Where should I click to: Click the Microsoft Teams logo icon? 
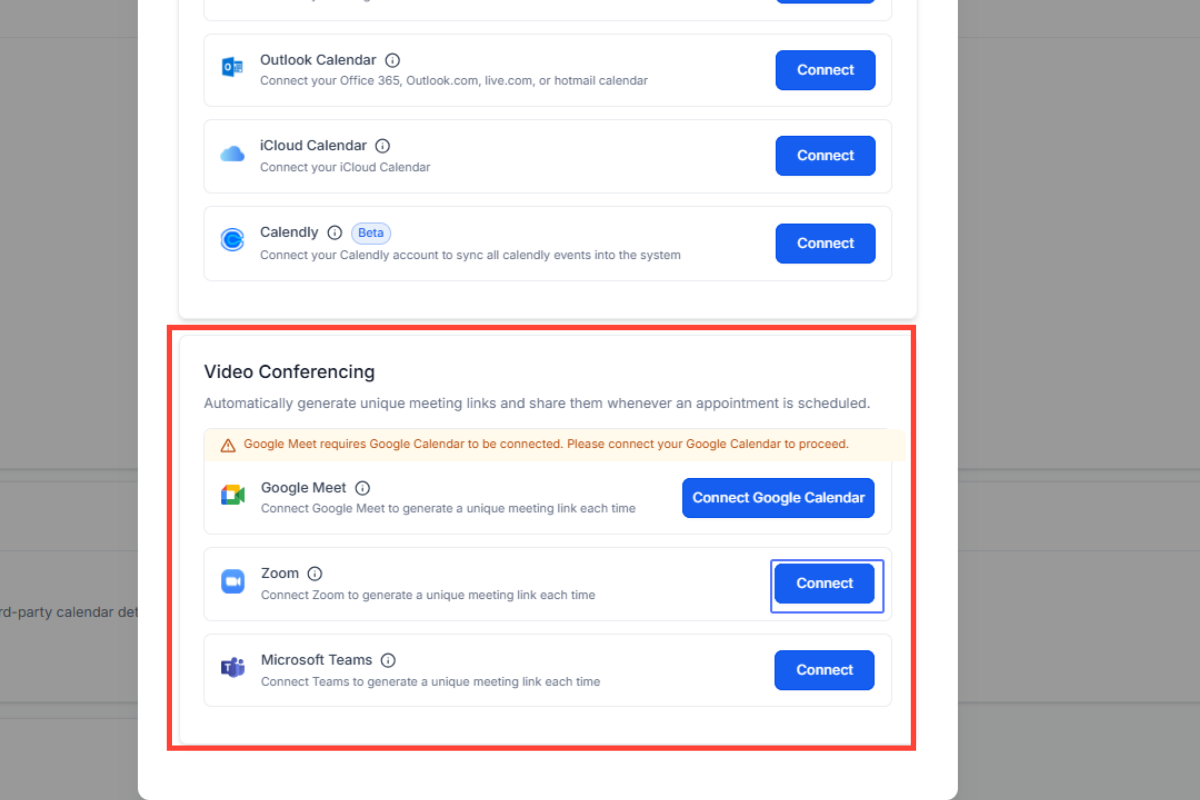tap(233, 668)
